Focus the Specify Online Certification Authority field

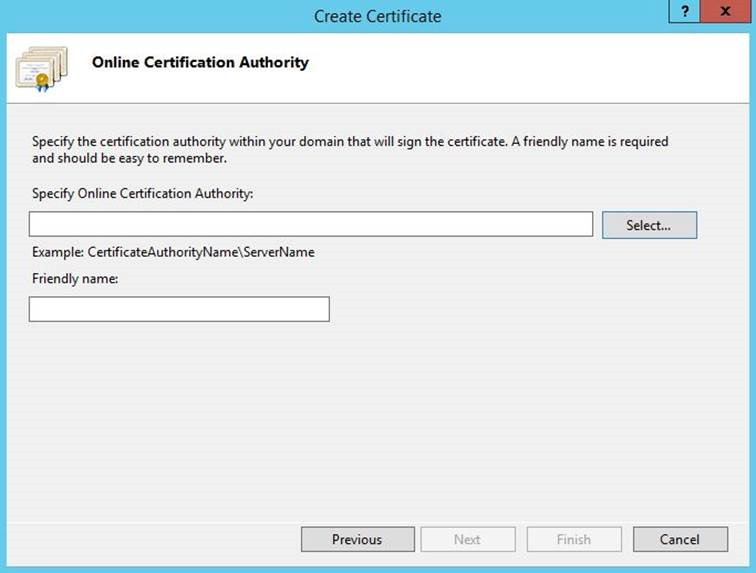311,224
